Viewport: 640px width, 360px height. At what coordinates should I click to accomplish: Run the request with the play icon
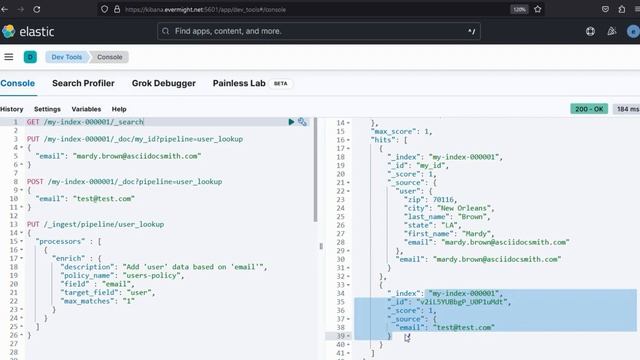291,122
